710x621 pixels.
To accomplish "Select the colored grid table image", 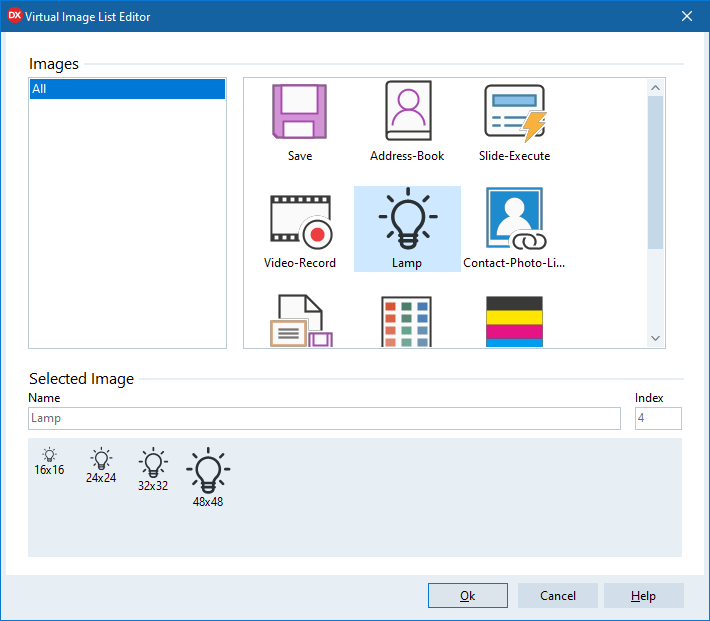I will 406,322.
